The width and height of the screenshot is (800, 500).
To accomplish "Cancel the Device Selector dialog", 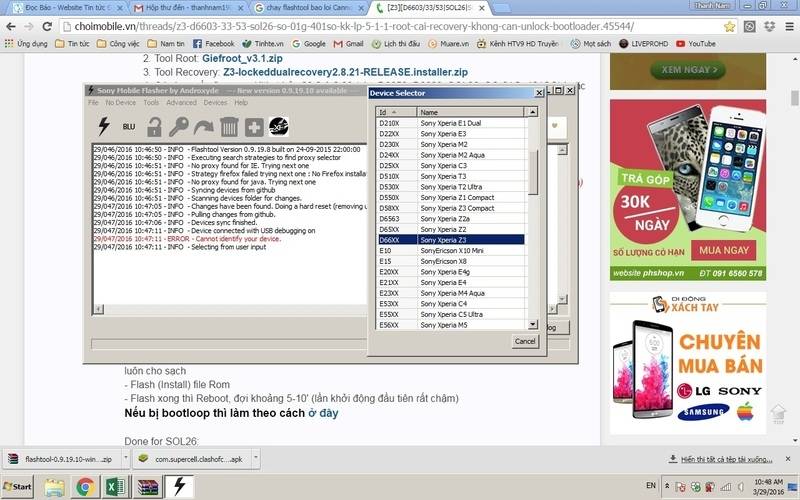I will click(x=525, y=341).
